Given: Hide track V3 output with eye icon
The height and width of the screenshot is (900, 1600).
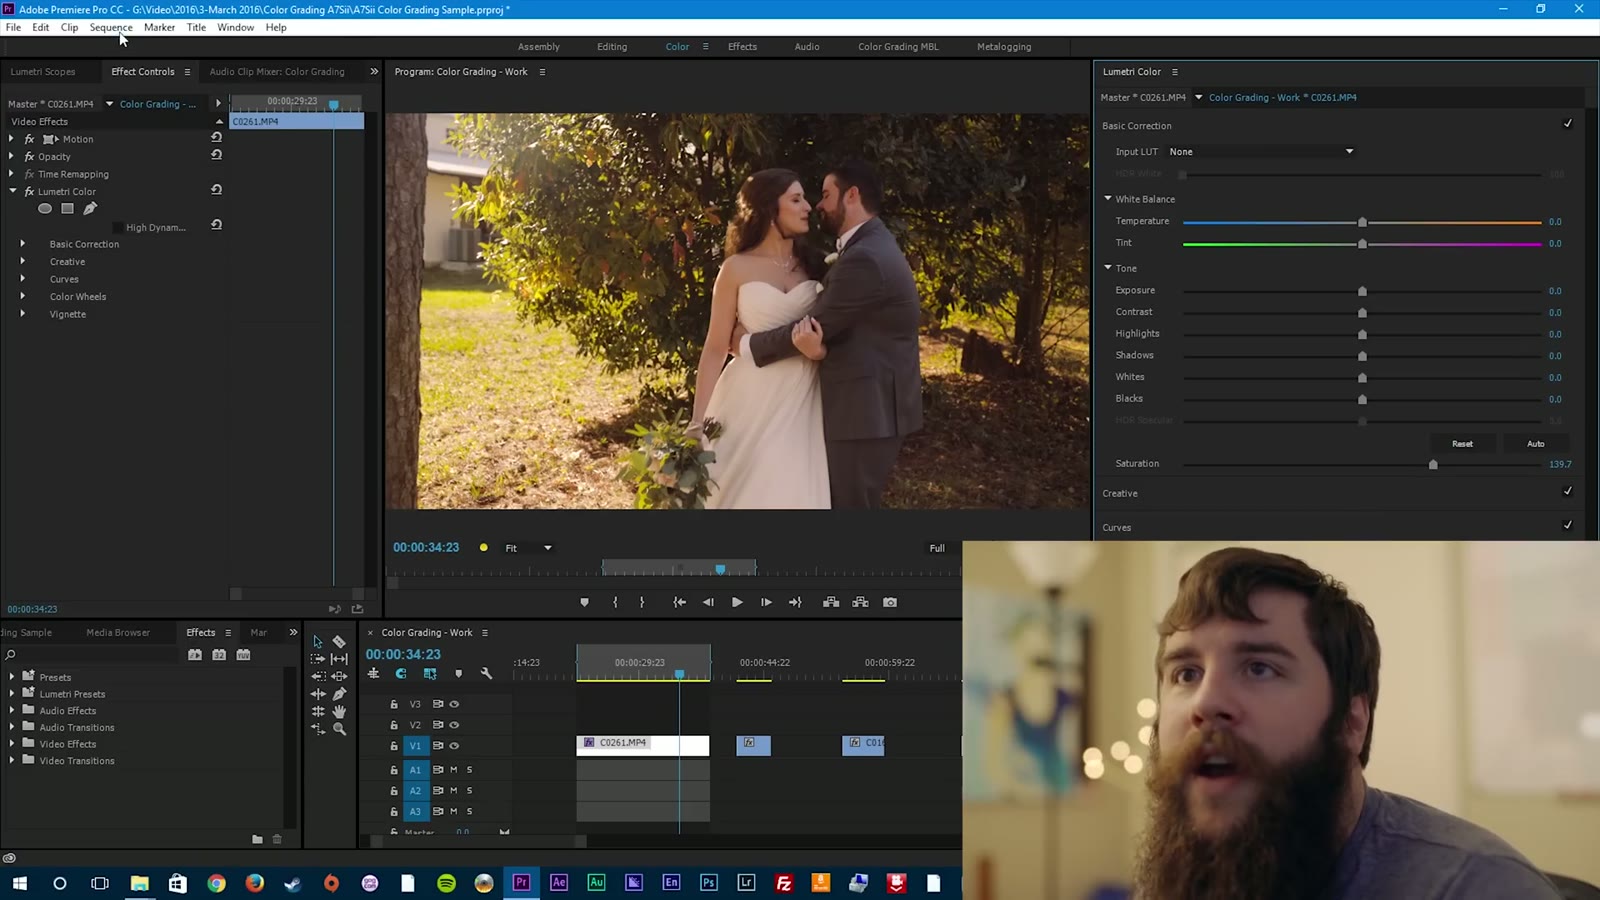Looking at the screenshot, I should coord(454,704).
